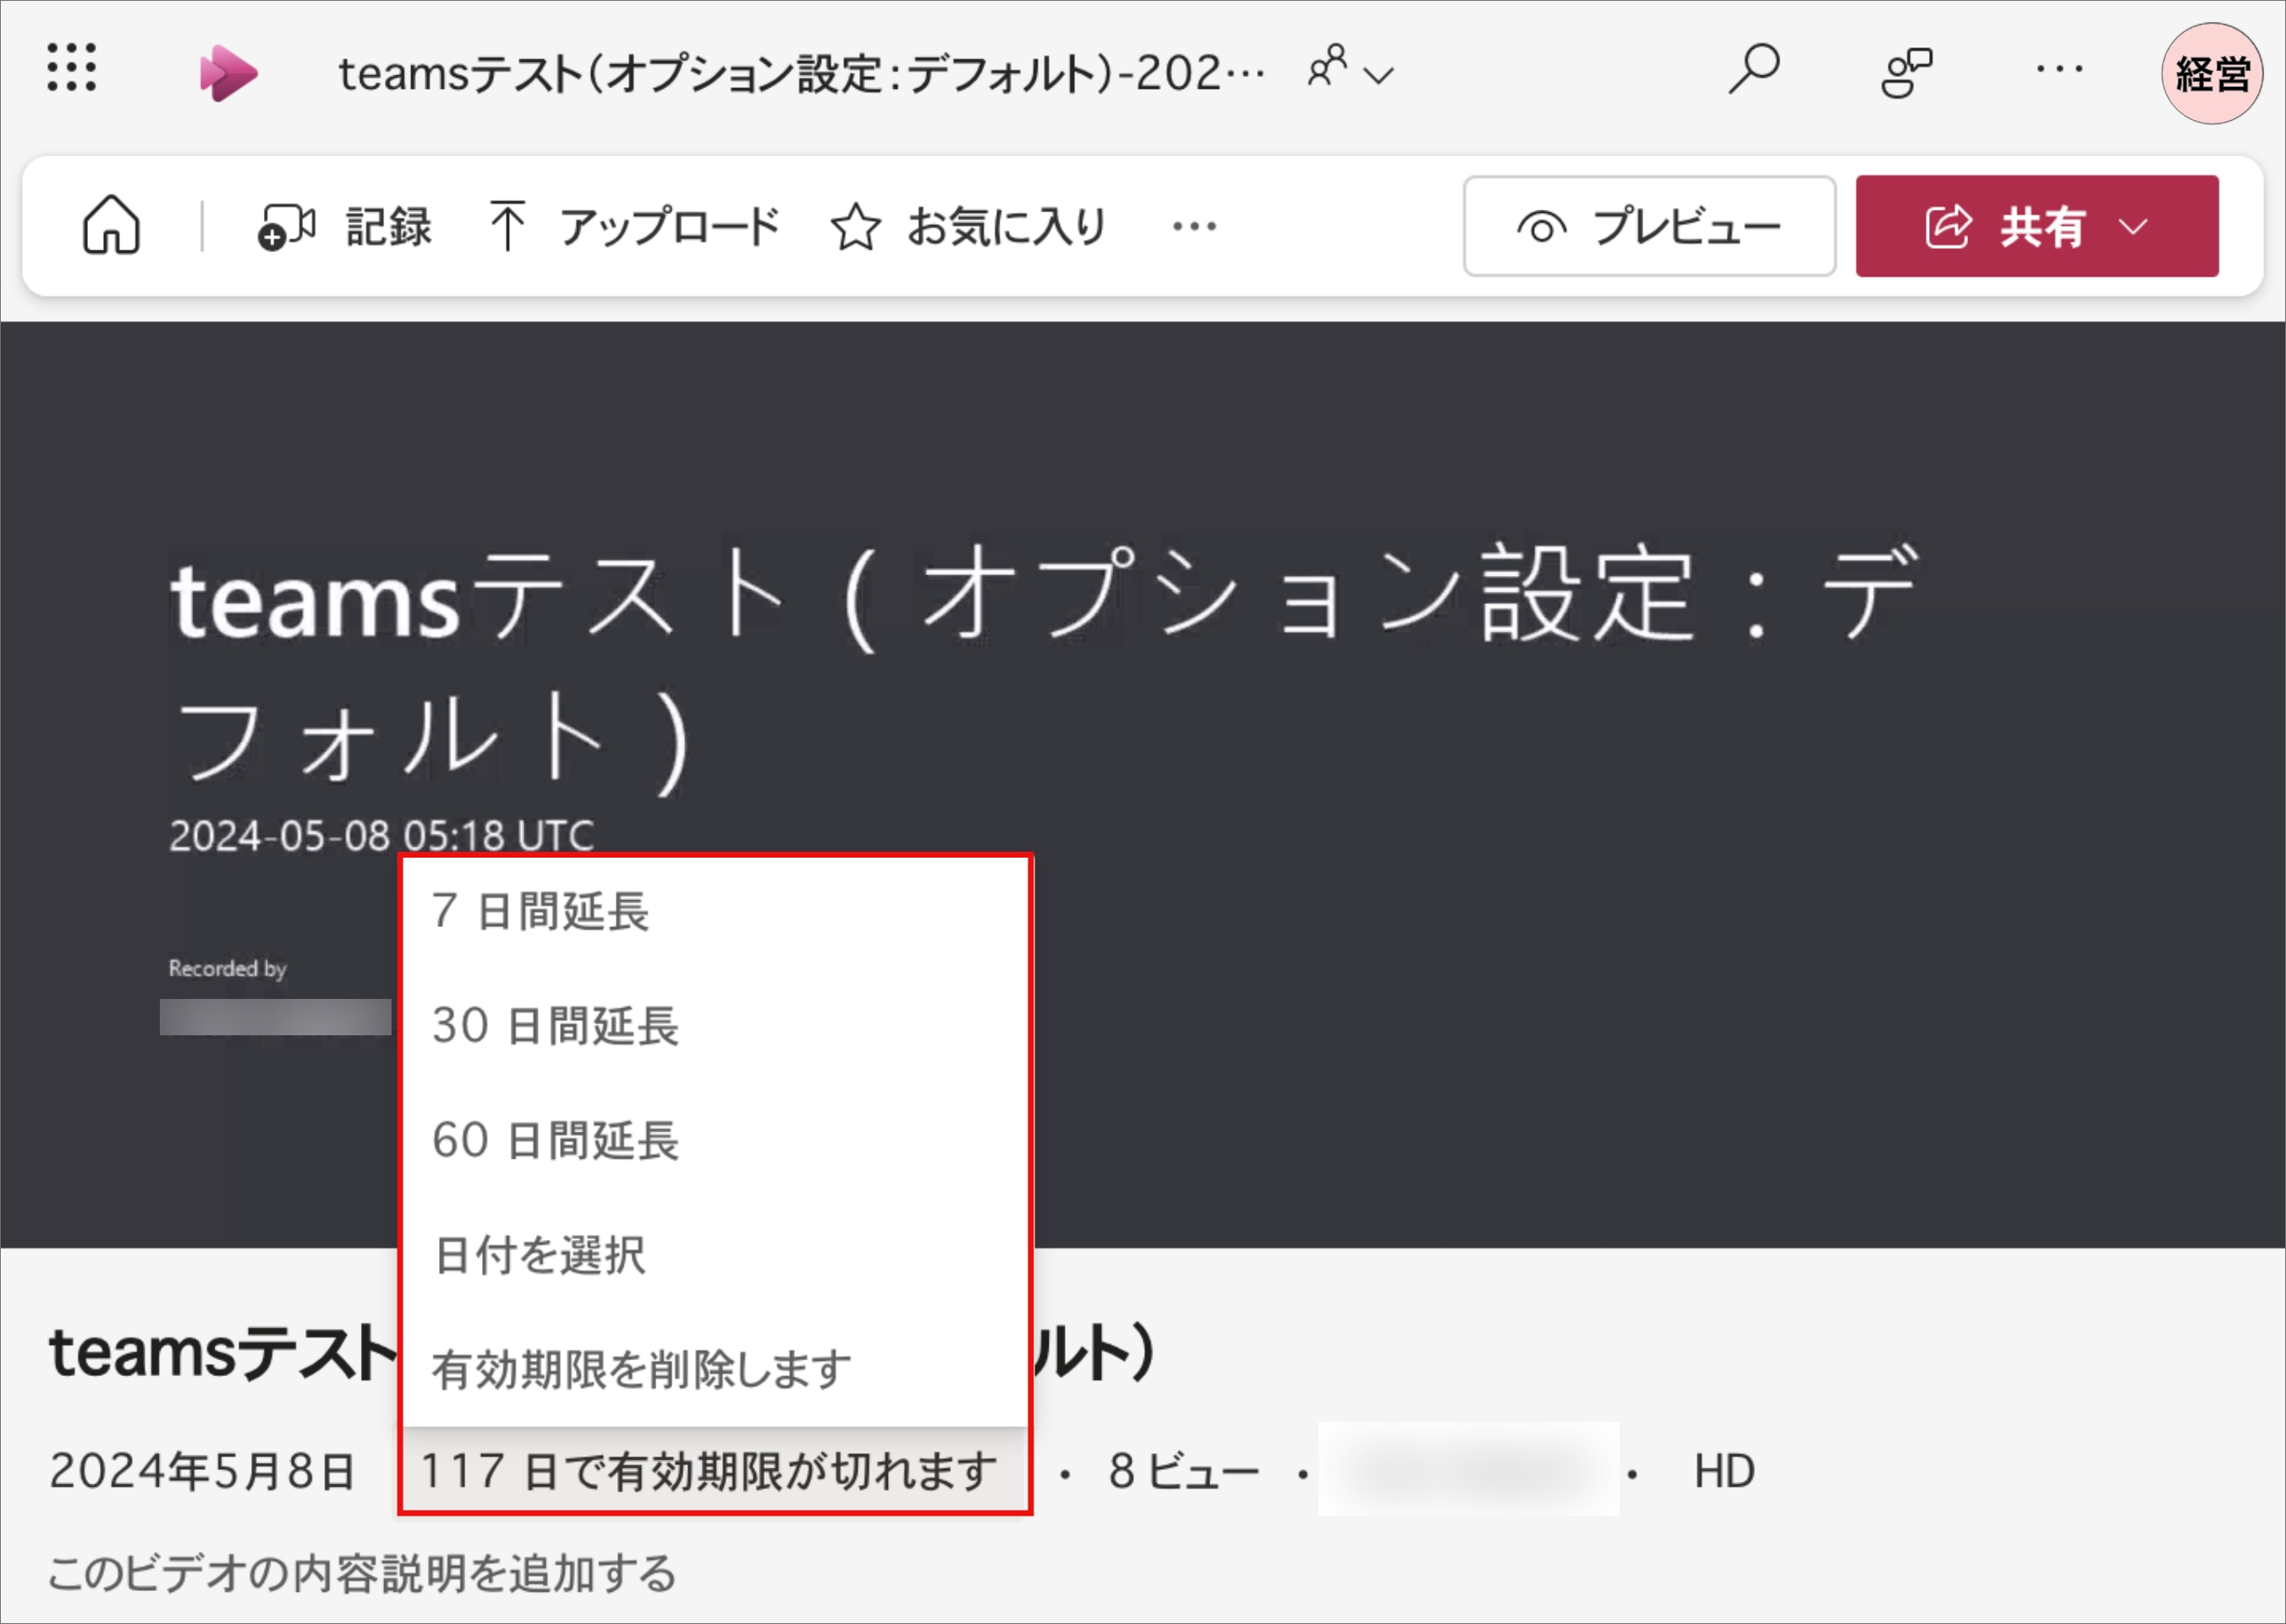This screenshot has height=1624, width=2286.
Task: Click the 経営 profile avatar
Action: [2211, 73]
